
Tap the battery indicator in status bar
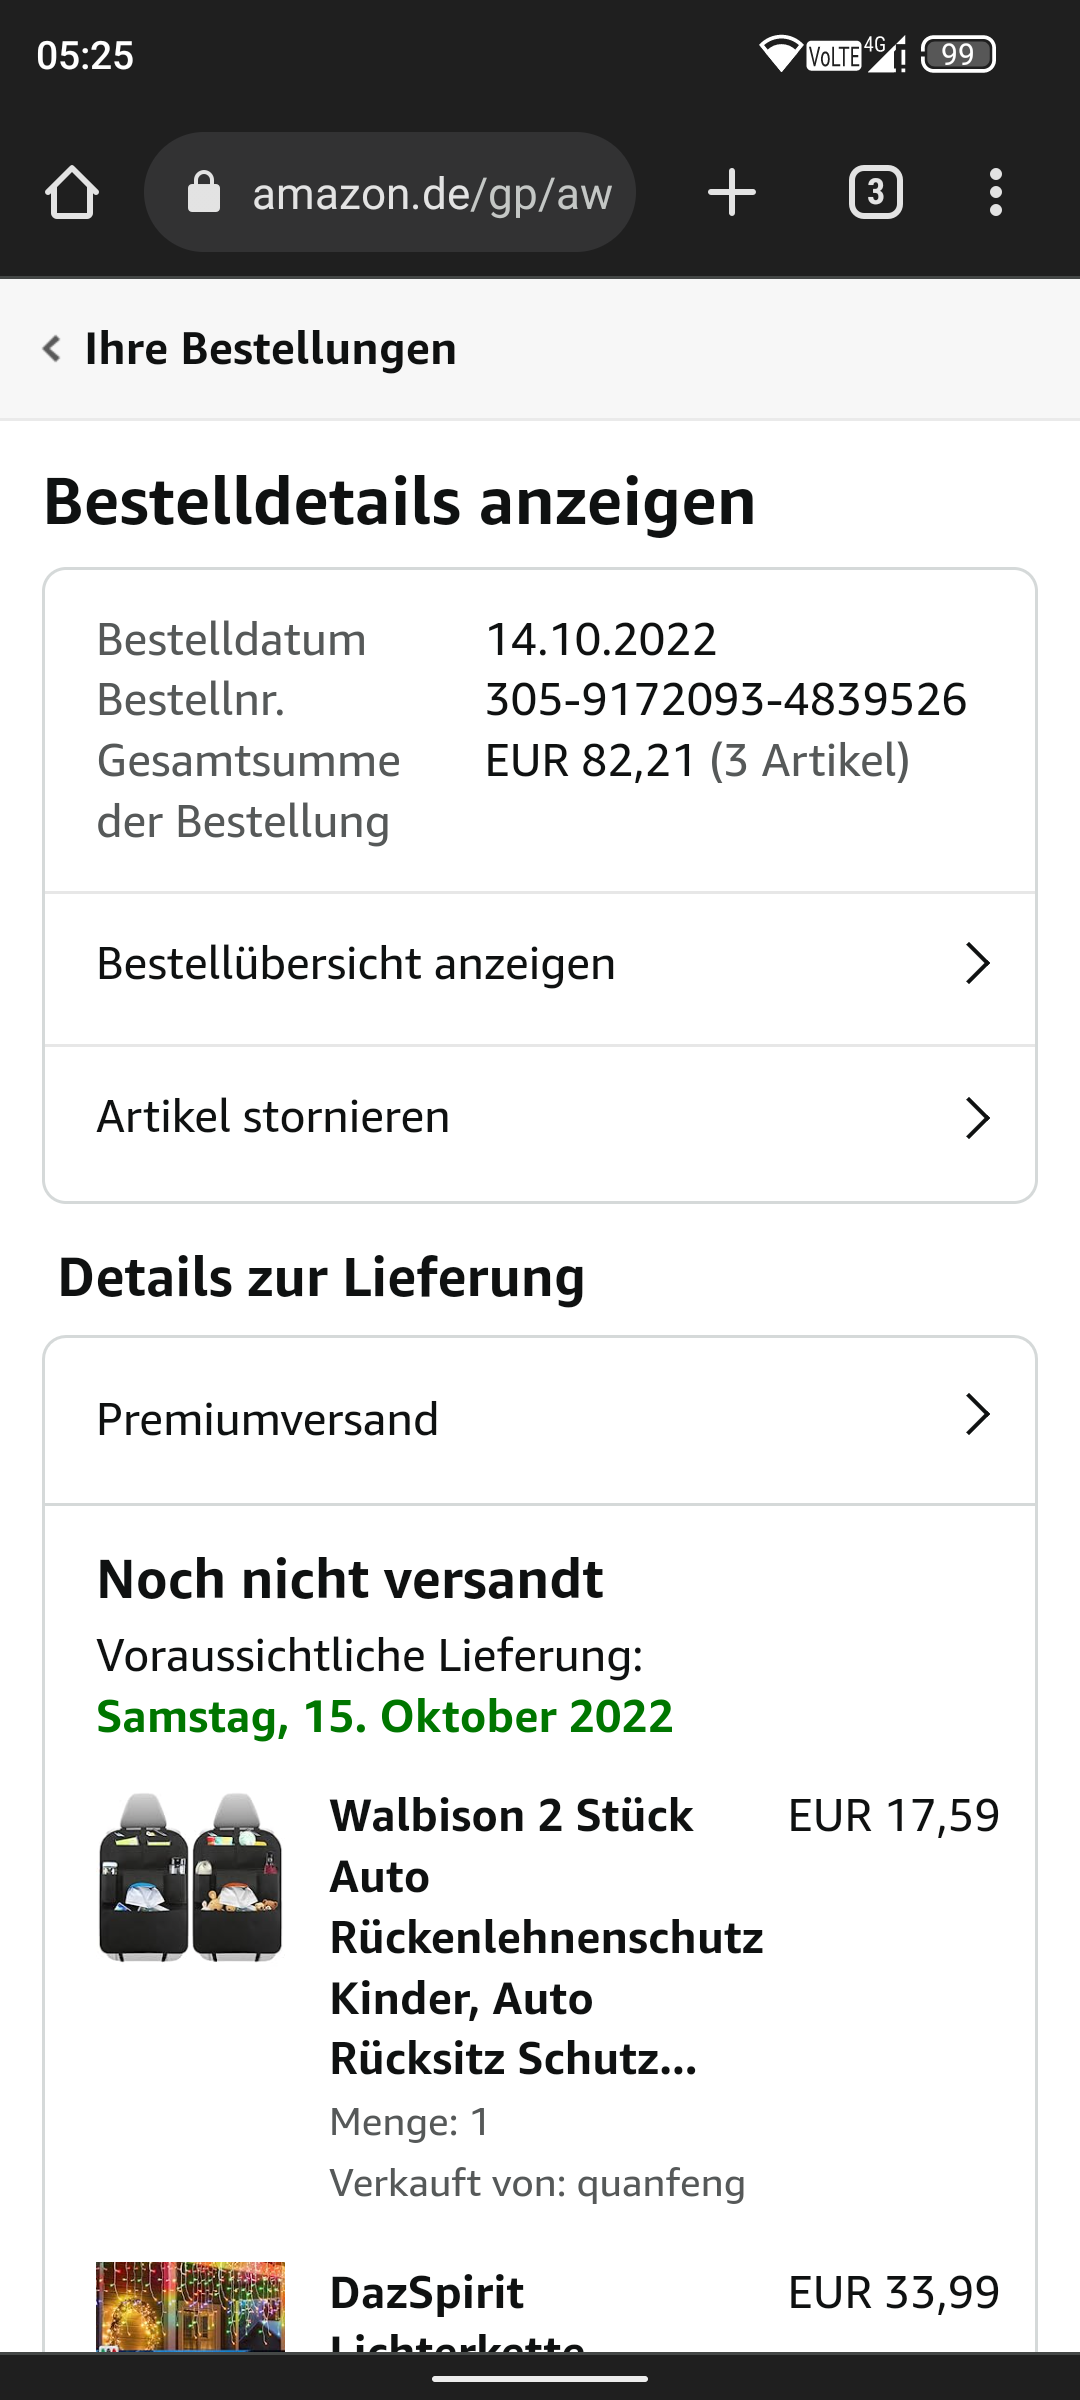coord(957,55)
